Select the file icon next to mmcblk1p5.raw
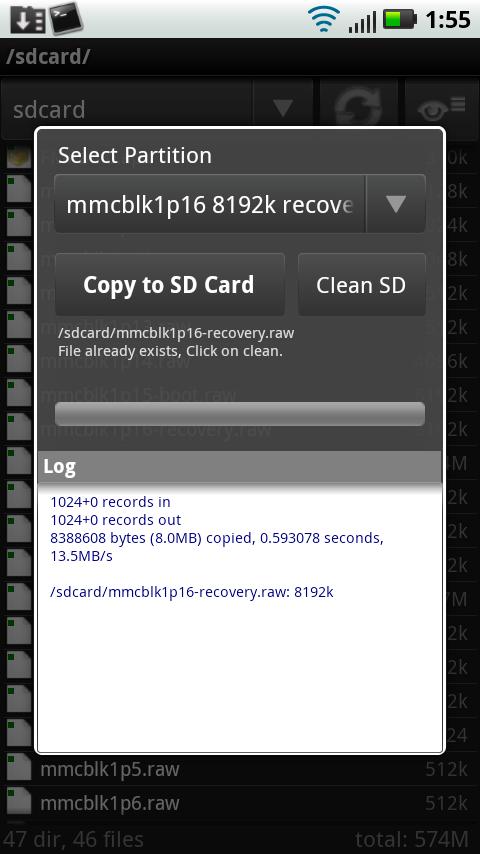 pos(19,769)
